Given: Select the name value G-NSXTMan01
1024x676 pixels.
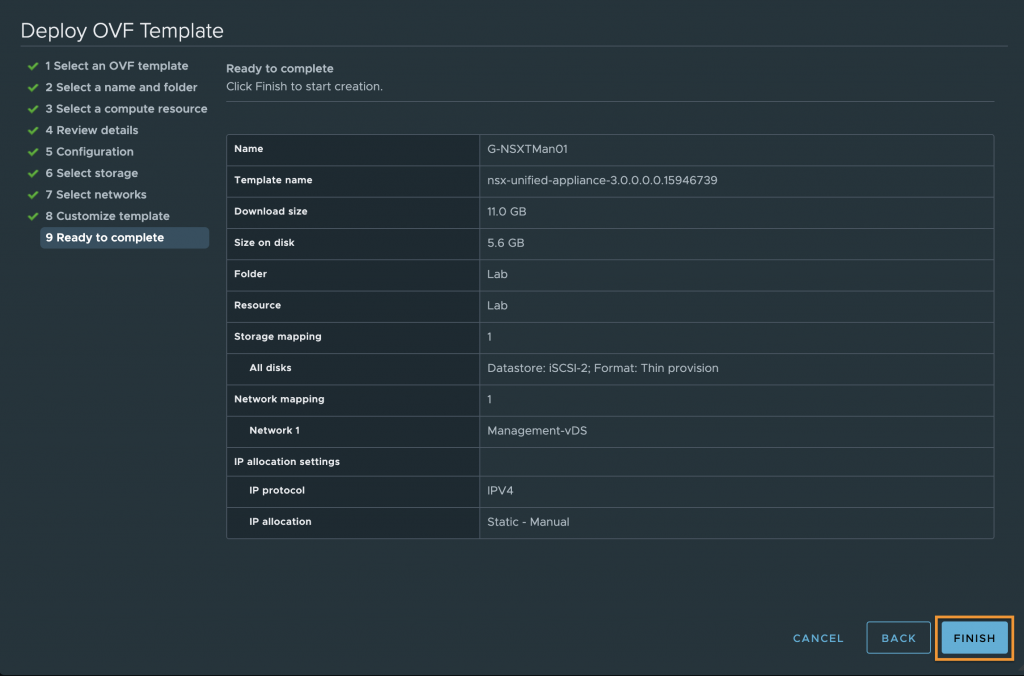Looking at the screenshot, I should click(x=527, y=149).
